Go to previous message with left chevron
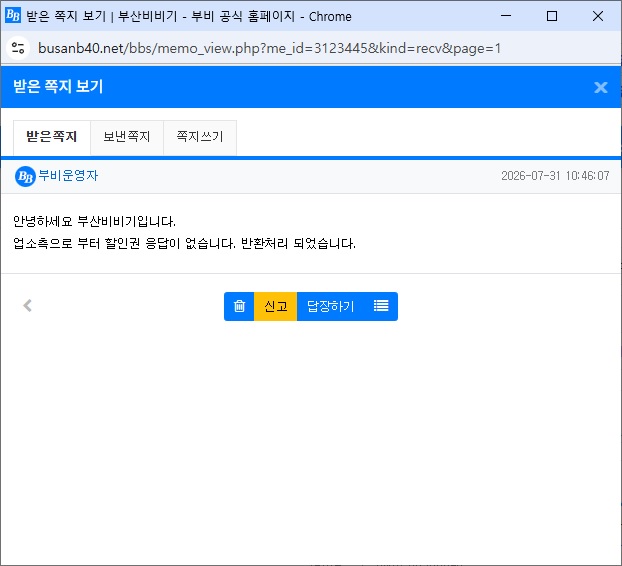Screen dimensions: 622x566 27,306
